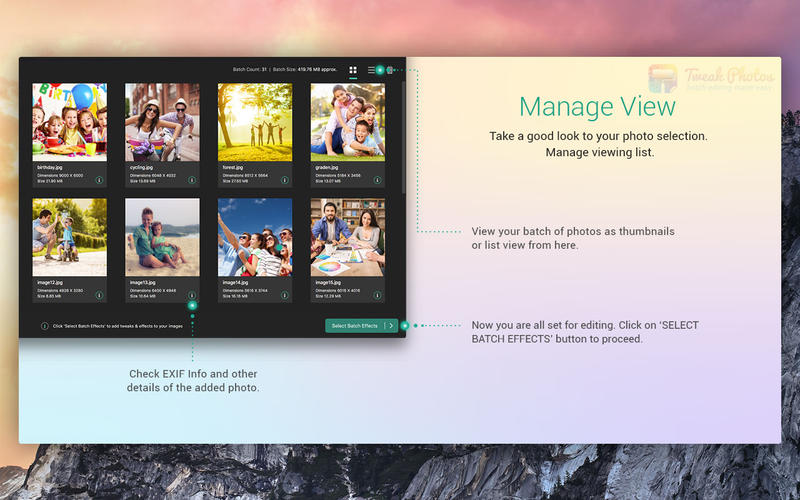View EXIF info for image12.jpg
Screen dimensions: 800x500
[x=99, y=295]
